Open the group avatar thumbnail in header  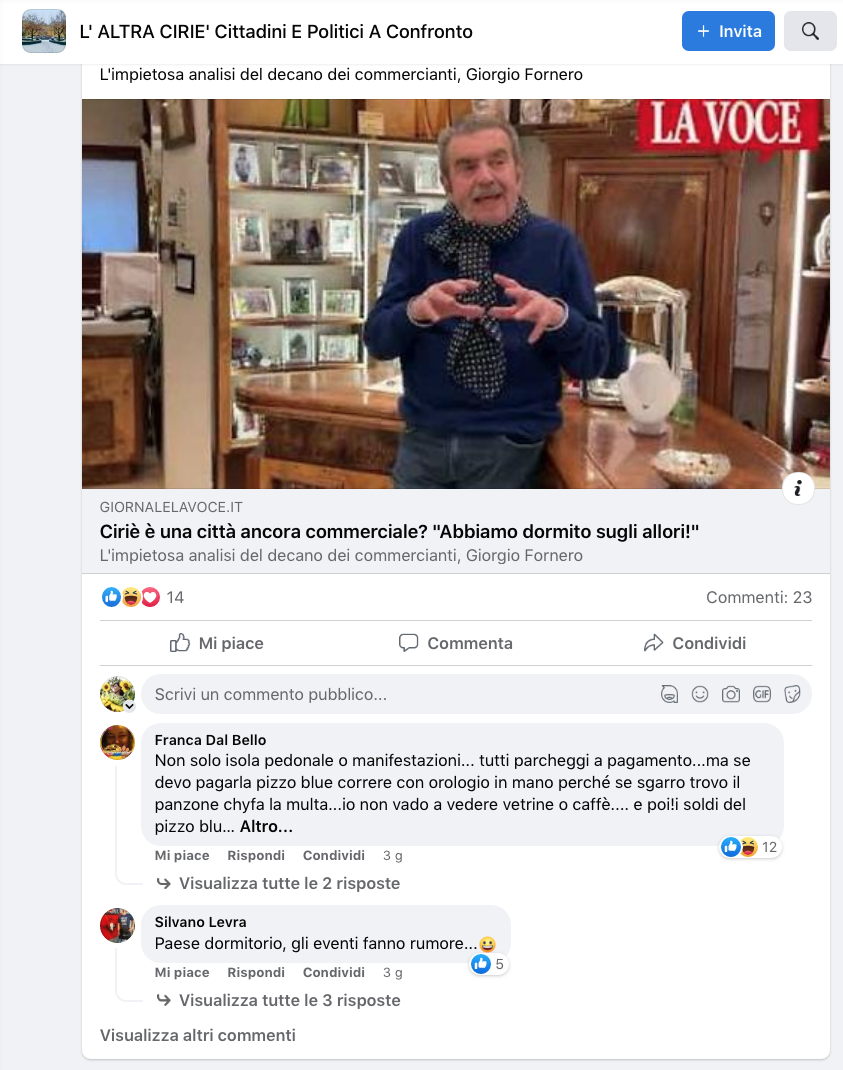[44, 31]
